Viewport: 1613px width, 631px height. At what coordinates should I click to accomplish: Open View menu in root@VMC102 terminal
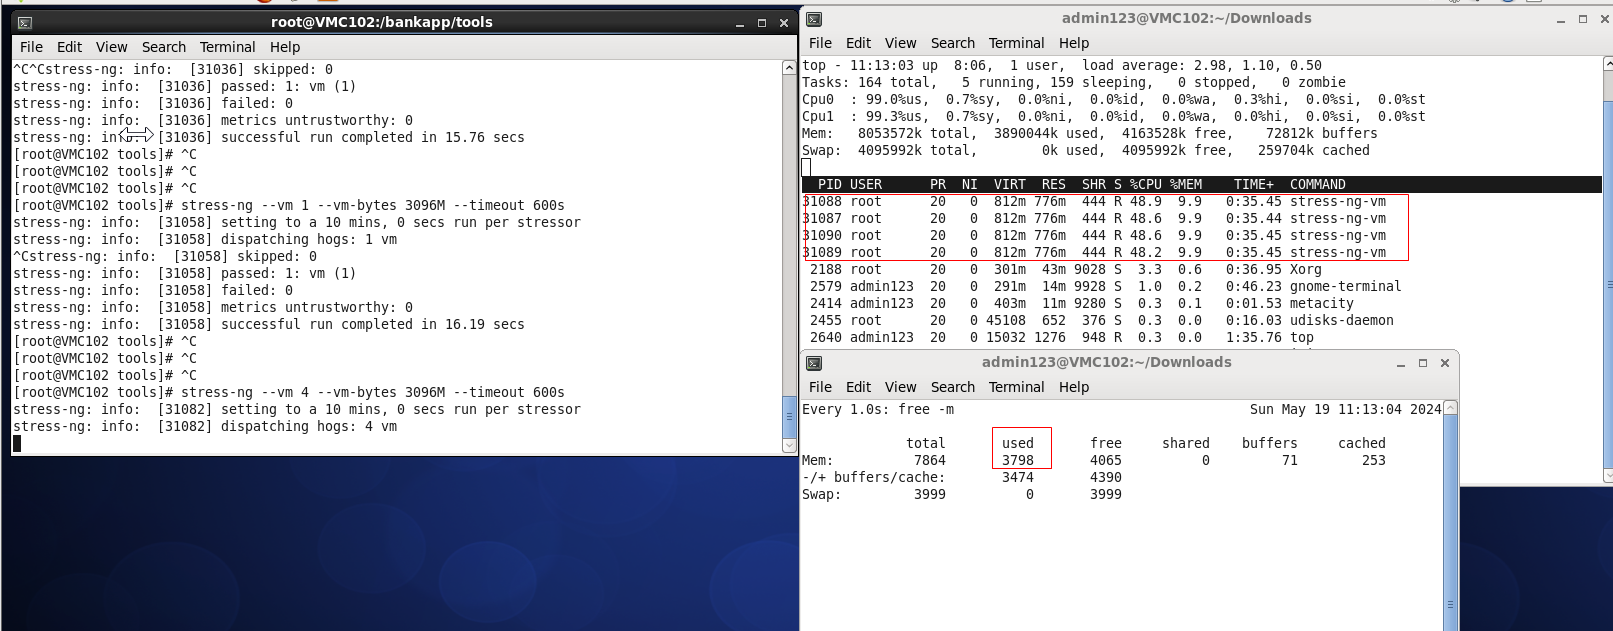[x=111, y=47]
